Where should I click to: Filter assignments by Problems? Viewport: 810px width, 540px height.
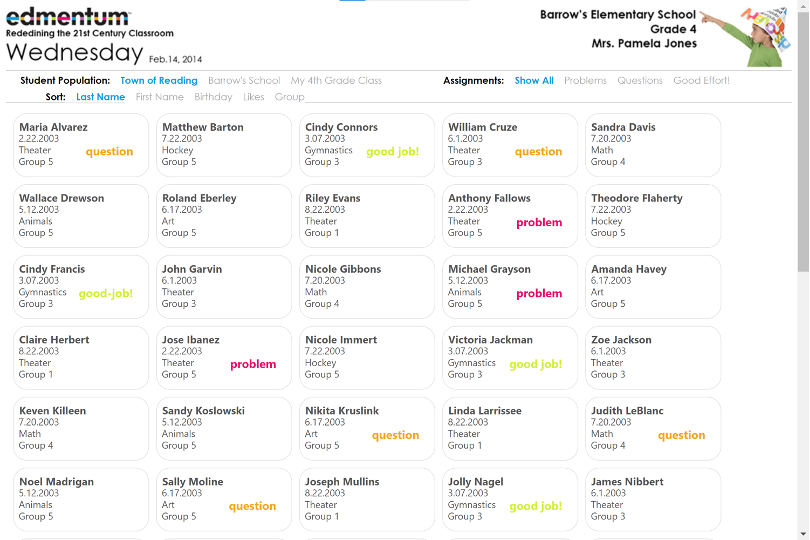click(x=585, y=81)
